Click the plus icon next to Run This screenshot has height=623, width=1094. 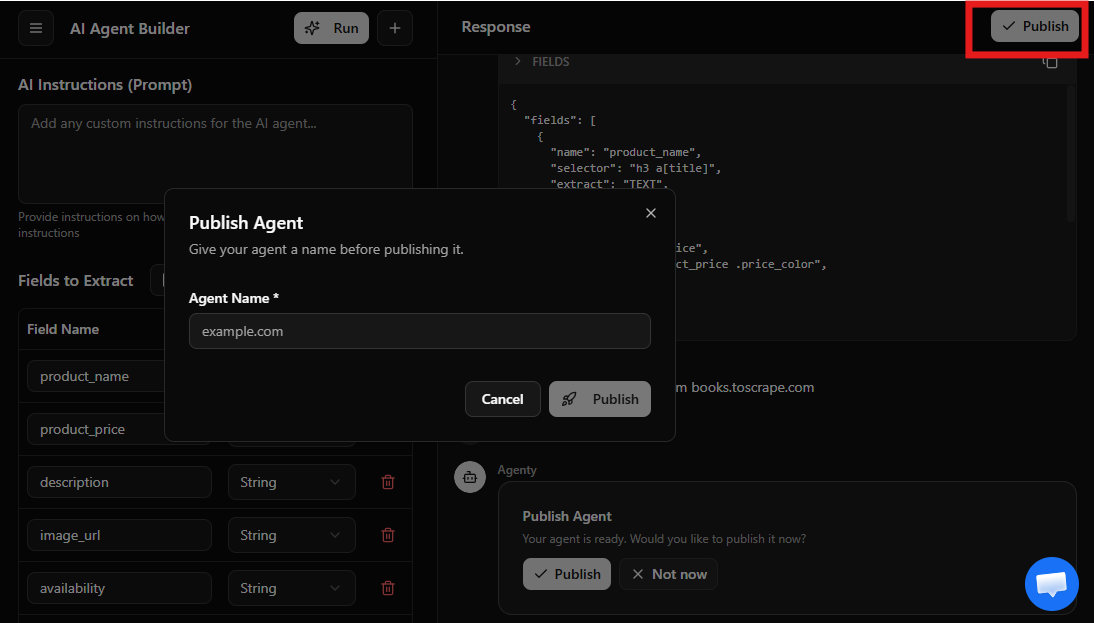coord(394,28)
